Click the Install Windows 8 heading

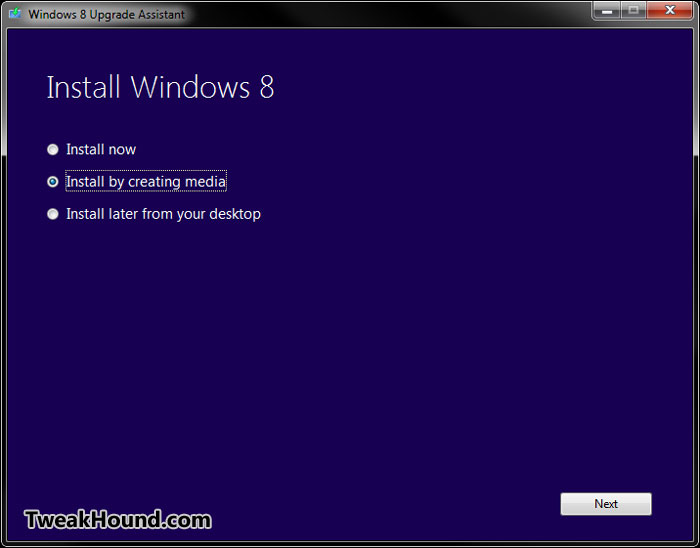160,87
